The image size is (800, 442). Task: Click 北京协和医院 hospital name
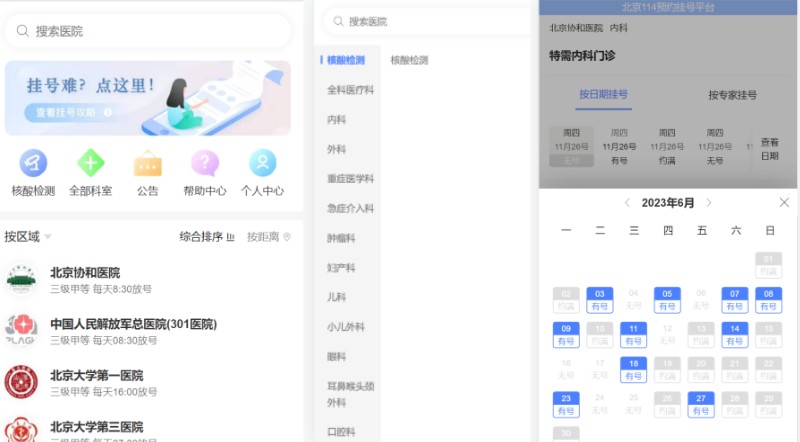[x=85, y=273]
